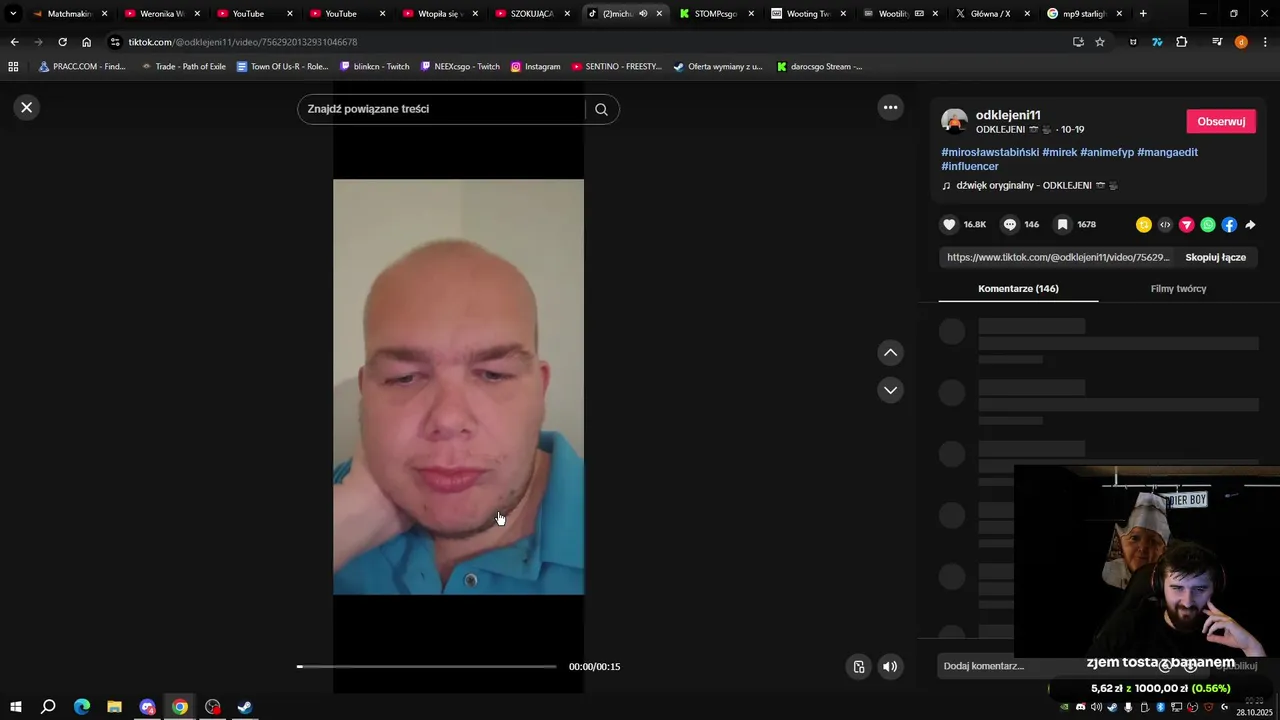Save video with bookmark icon
Screen dimensions: 1280x720
click(x=1063, y=225)
